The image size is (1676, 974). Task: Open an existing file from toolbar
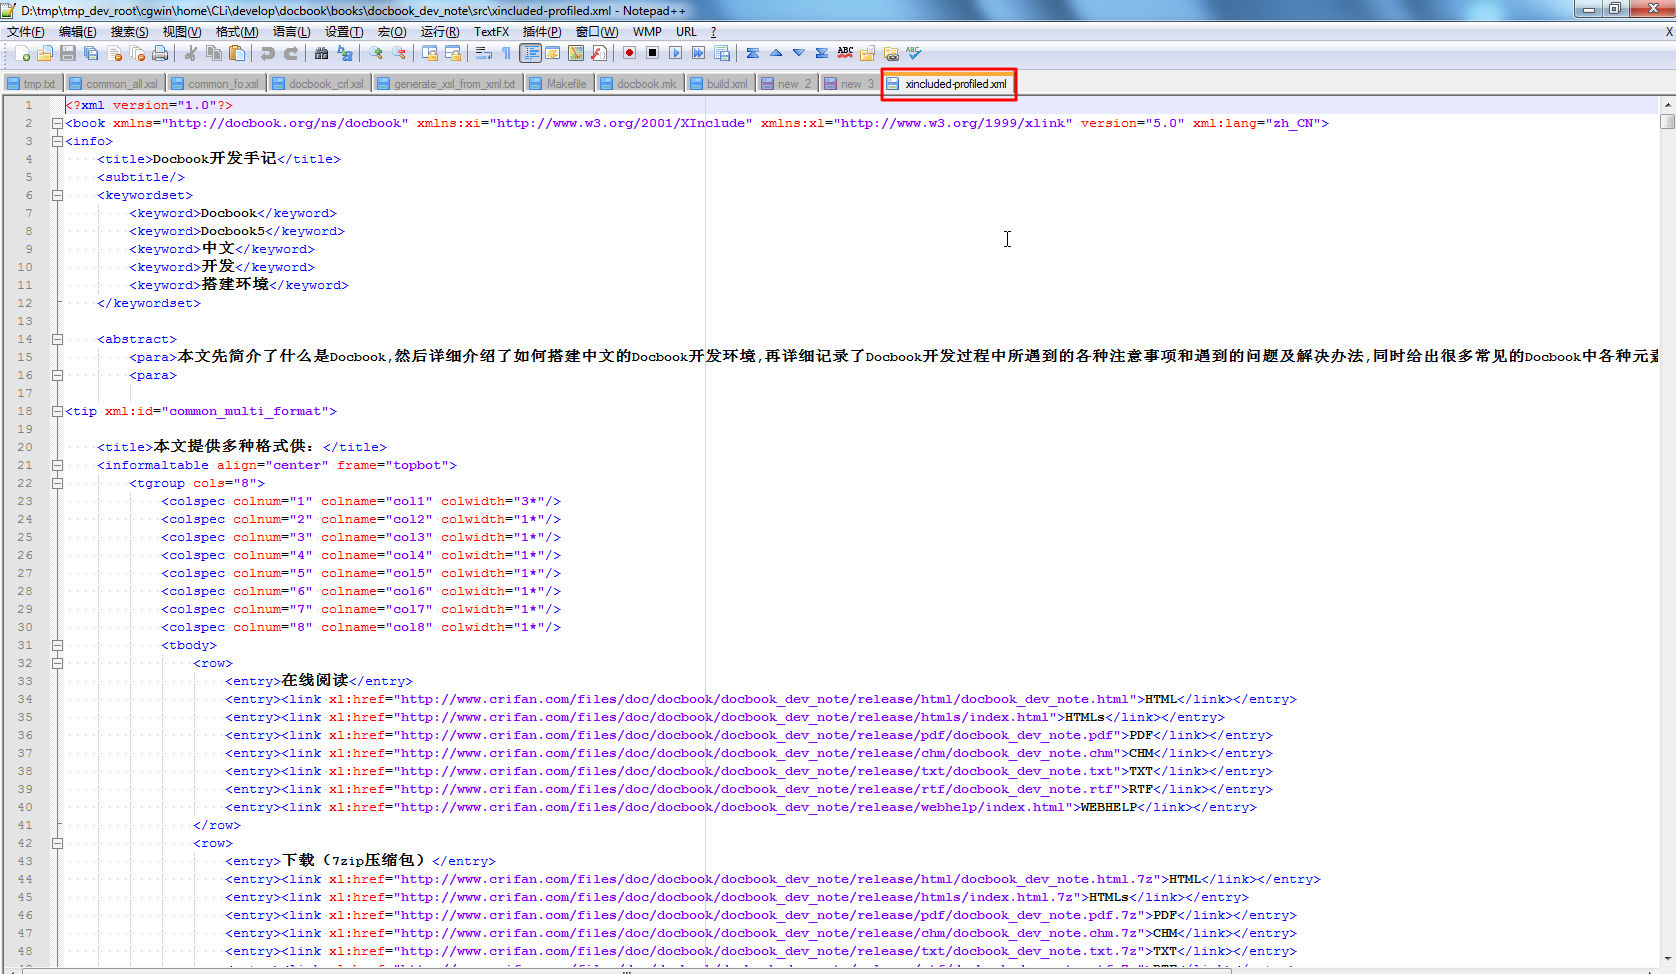(x=45, y=53)
